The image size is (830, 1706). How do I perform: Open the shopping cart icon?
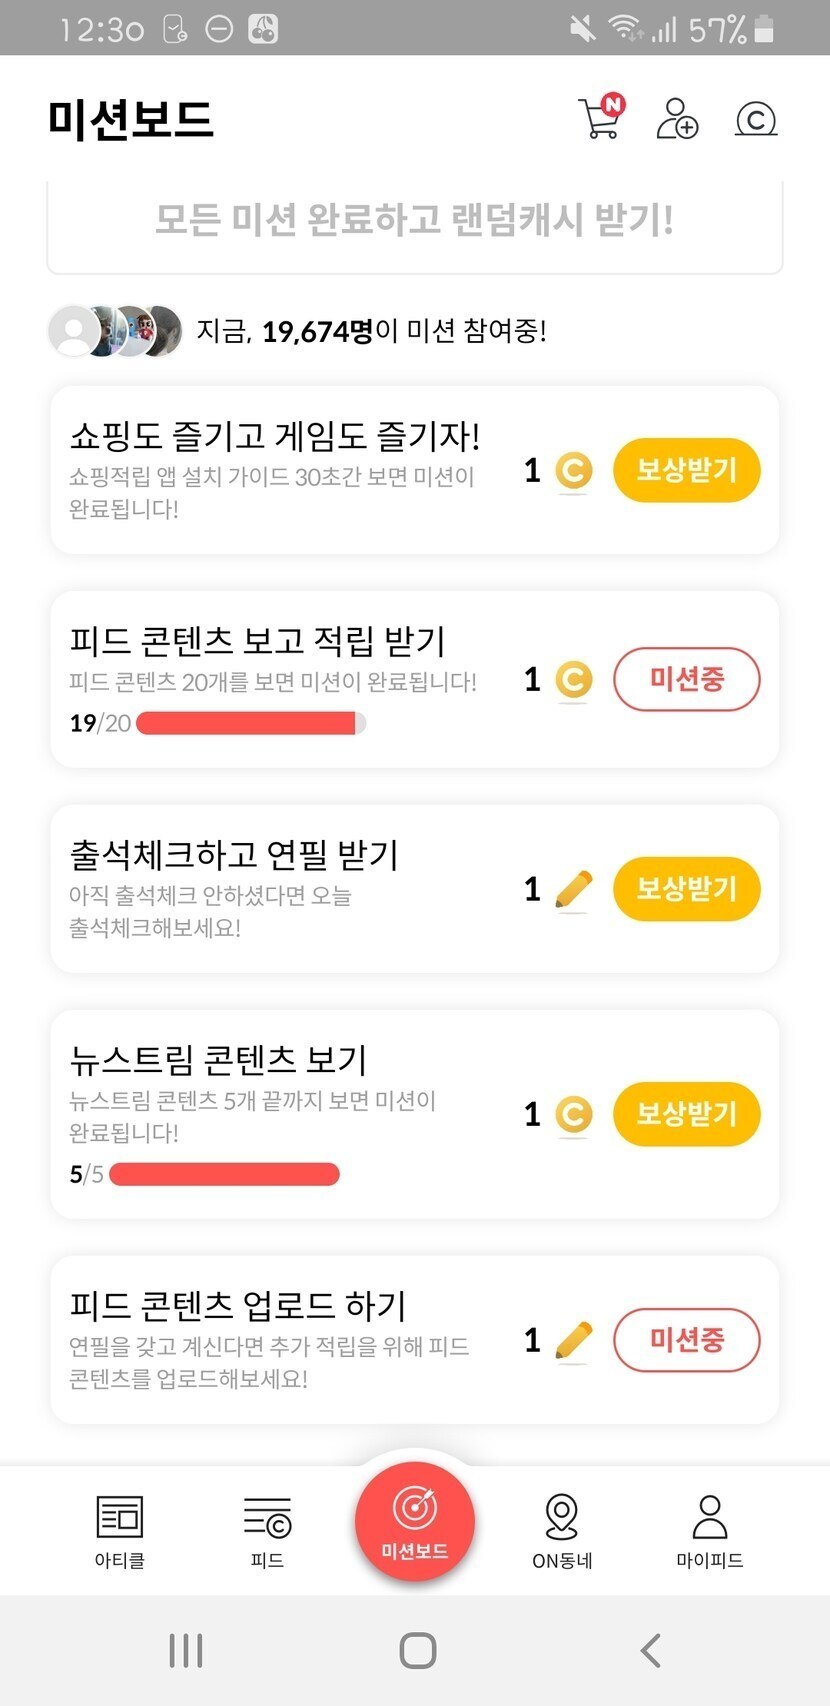click(601, 118)
